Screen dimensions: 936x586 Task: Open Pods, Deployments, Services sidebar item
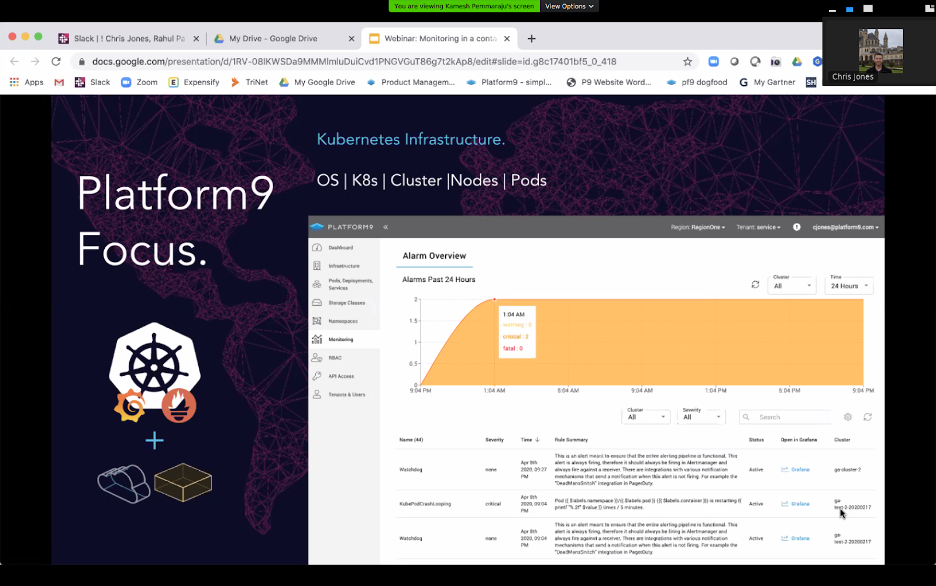(344, 284)
